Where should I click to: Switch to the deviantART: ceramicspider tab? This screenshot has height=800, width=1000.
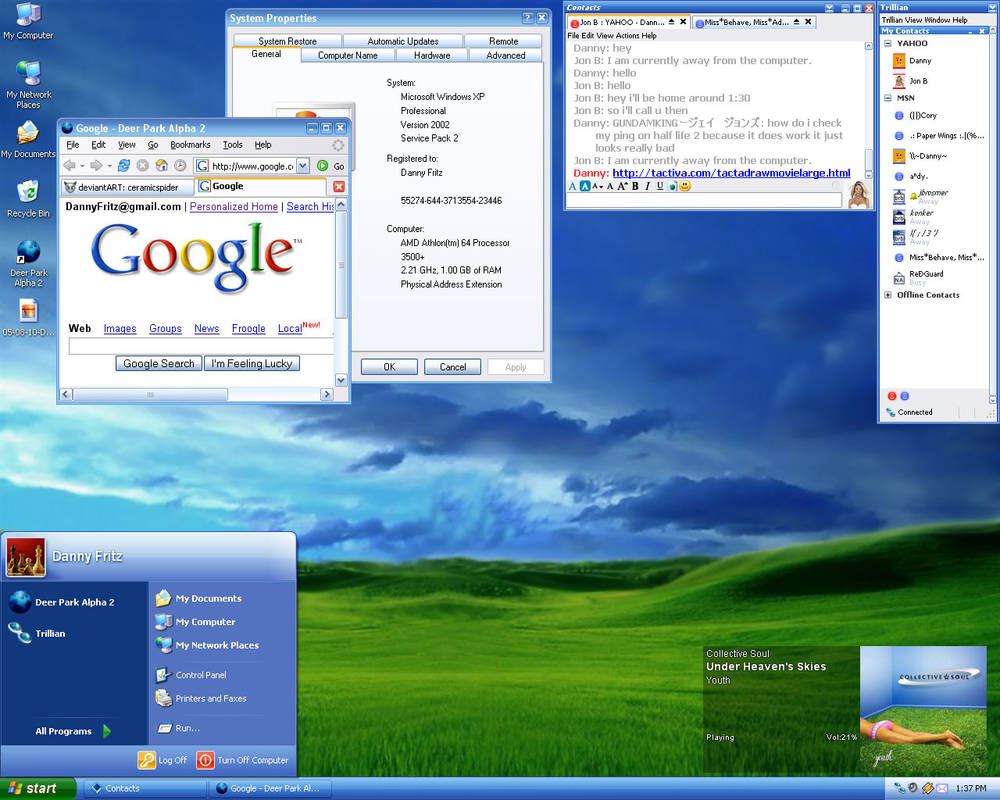click(128, 187)
